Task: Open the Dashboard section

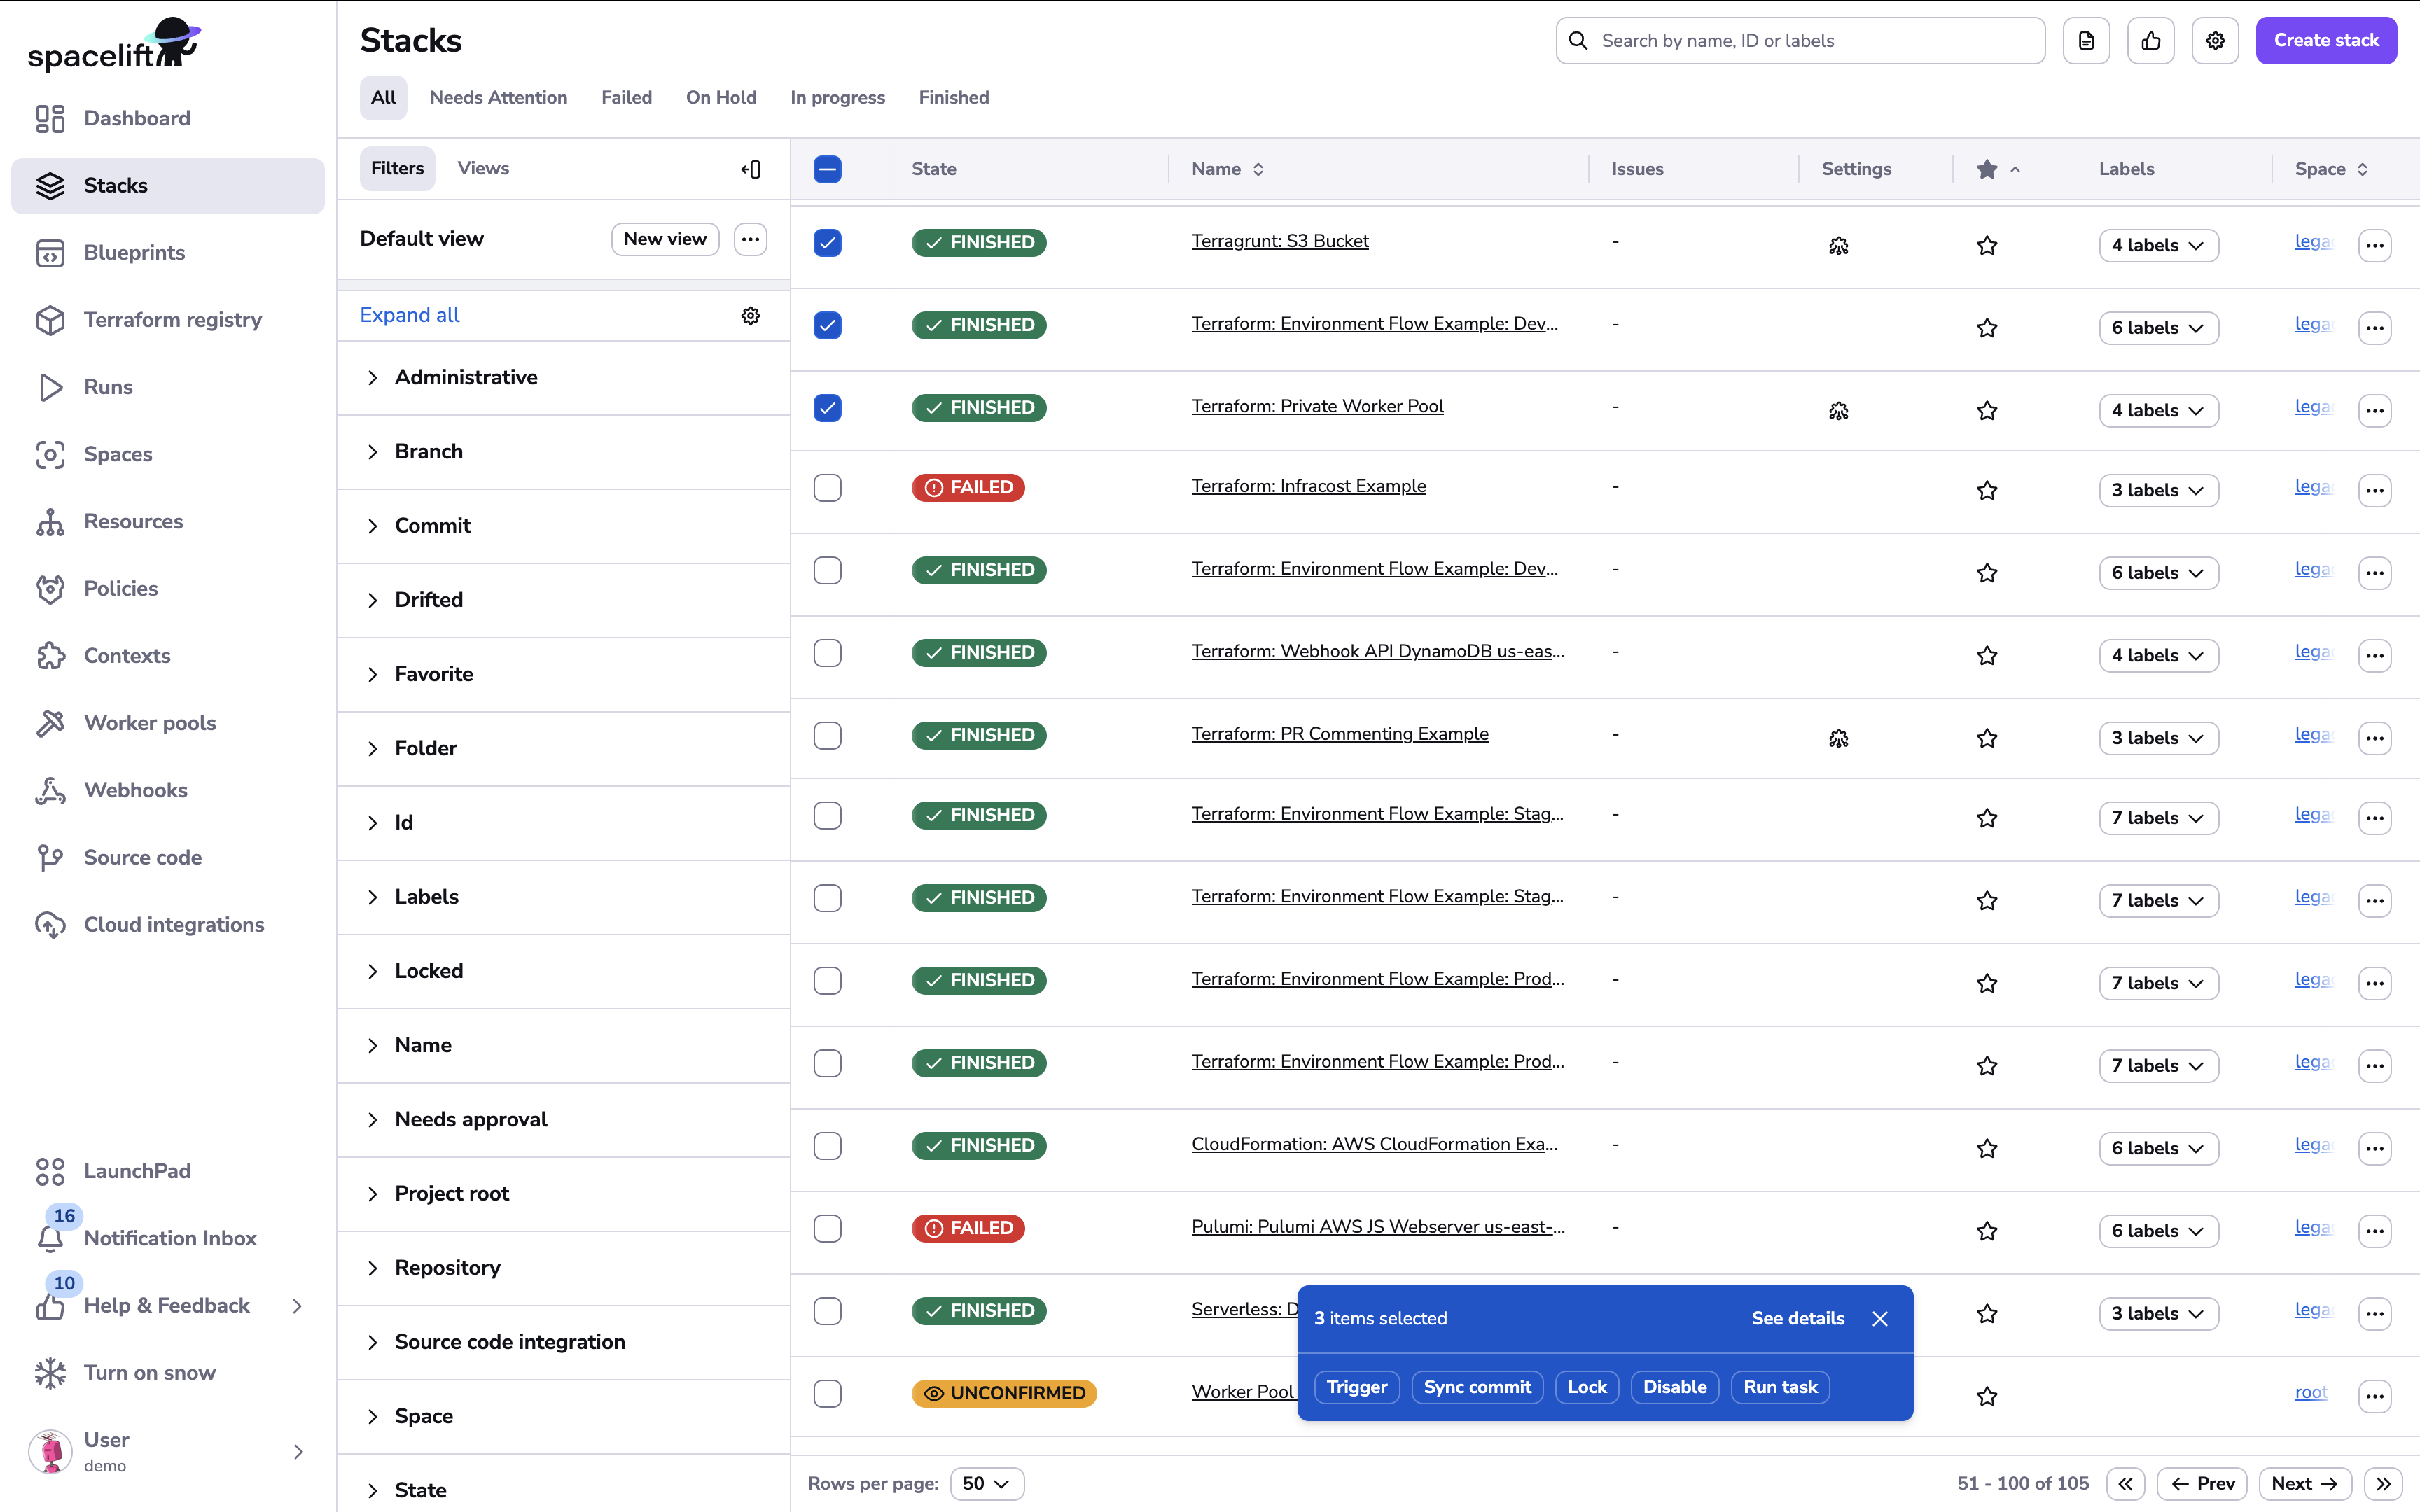Action: tap(136, 118)
